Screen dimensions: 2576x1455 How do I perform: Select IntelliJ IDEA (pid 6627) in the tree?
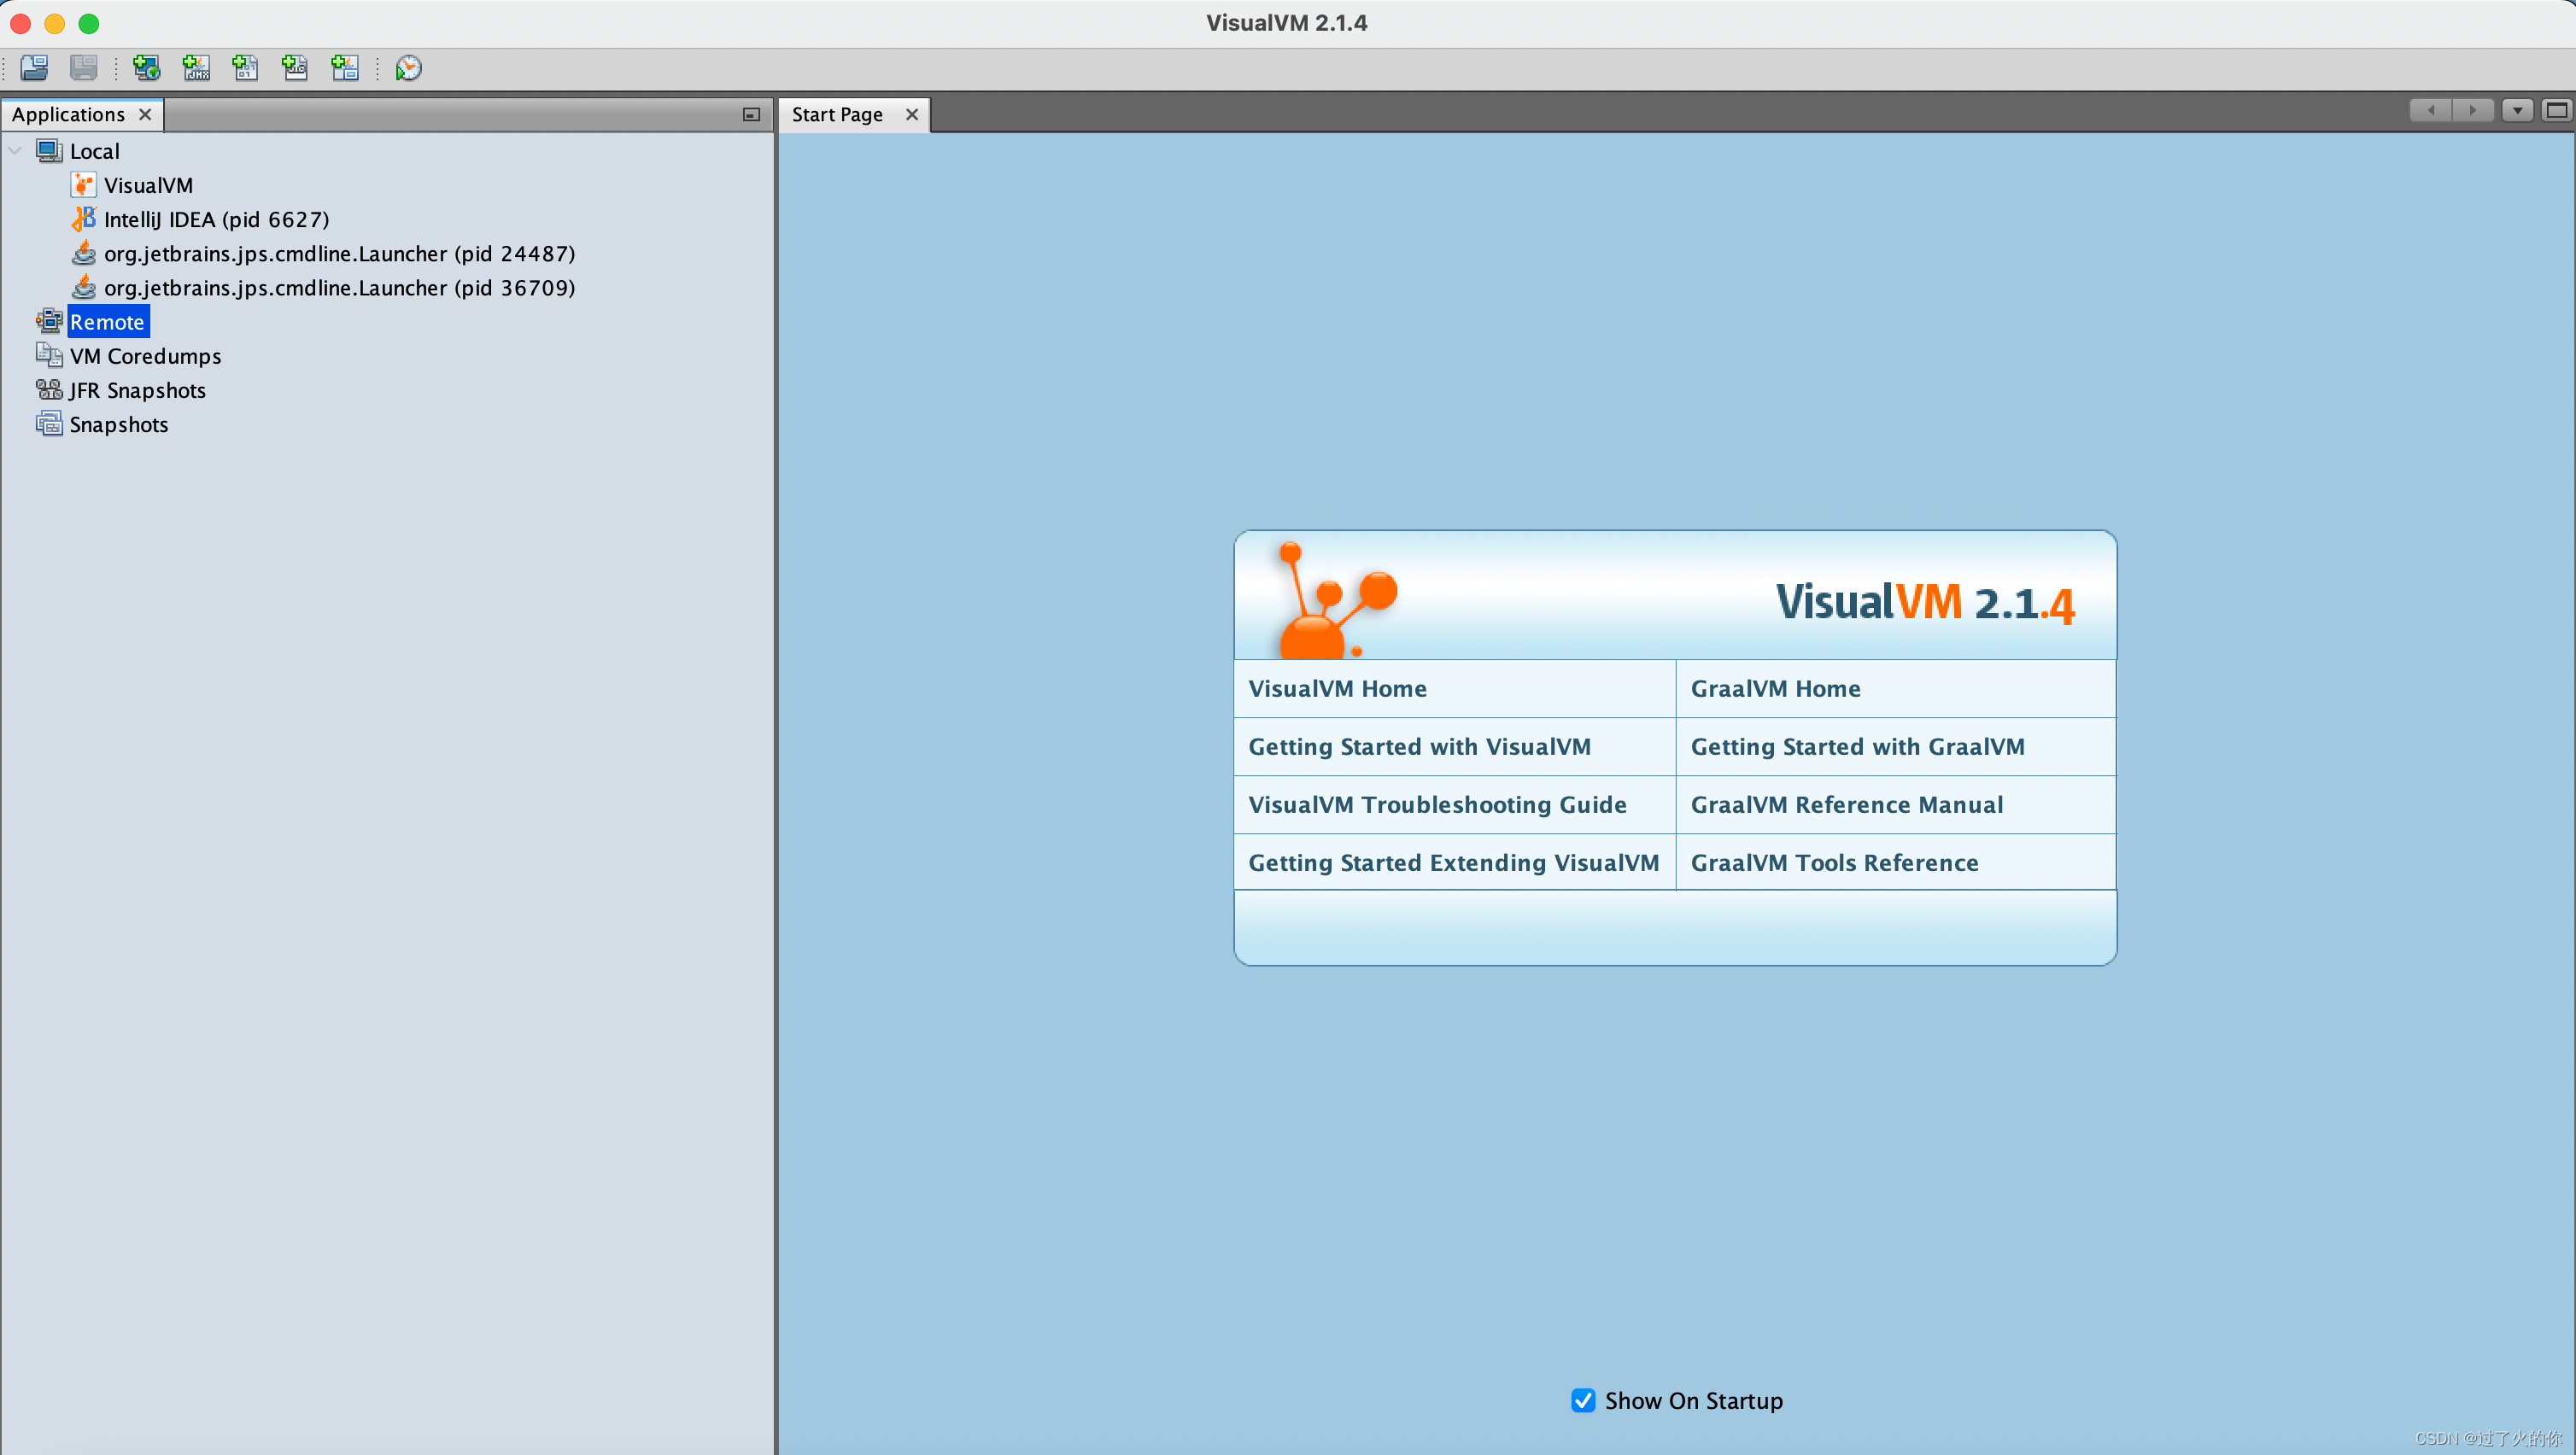pyautogui.click(x=216, y=219)
